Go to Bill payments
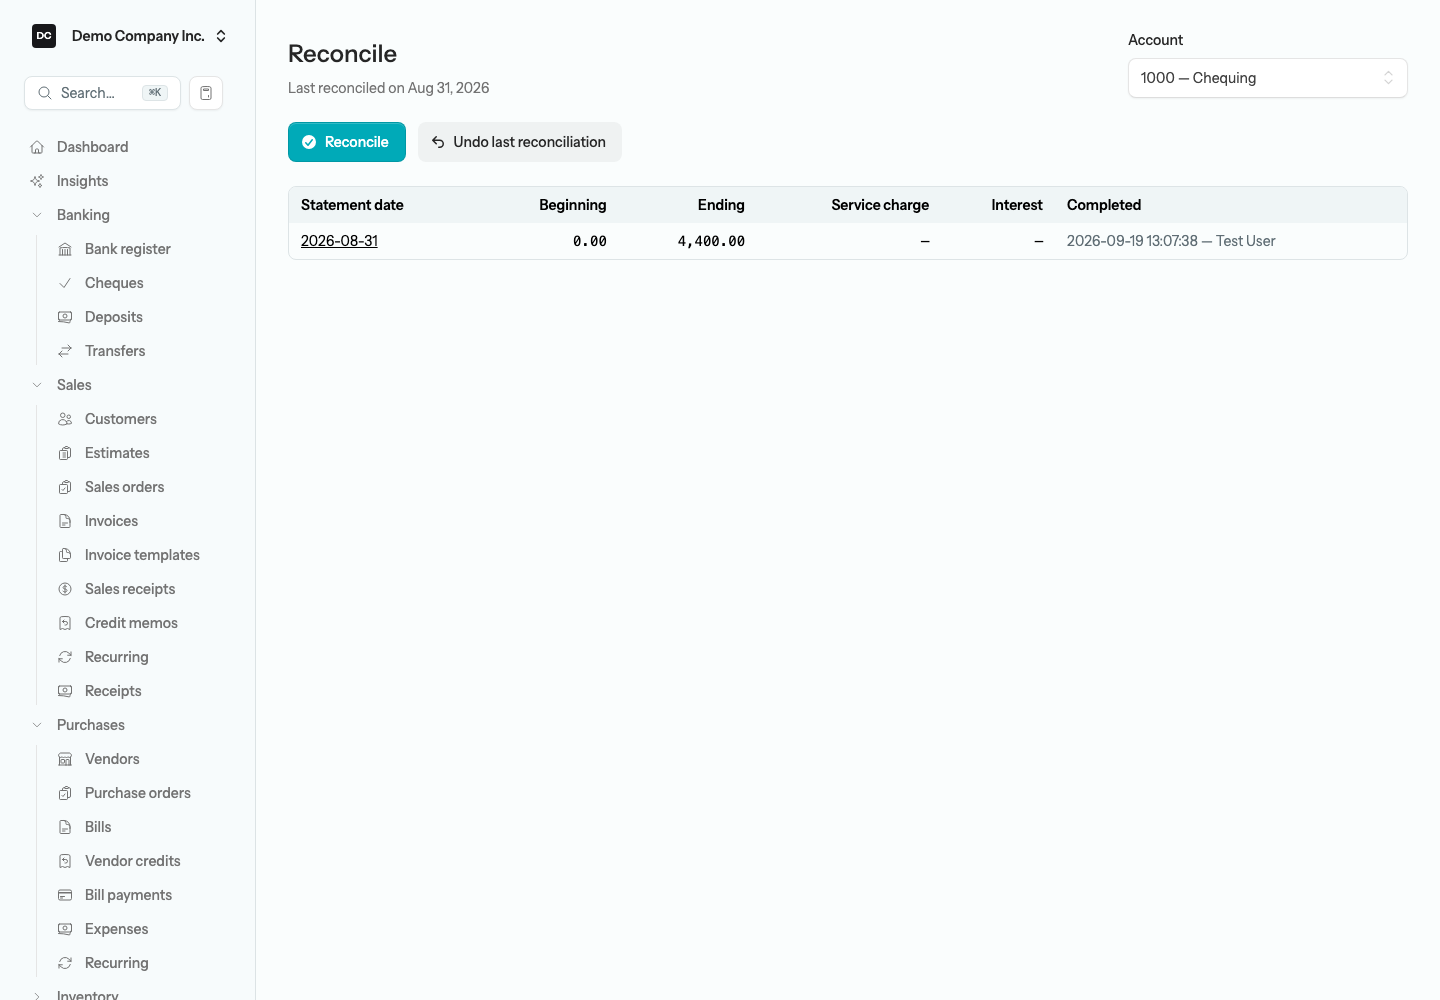 [x=128, y=895]
